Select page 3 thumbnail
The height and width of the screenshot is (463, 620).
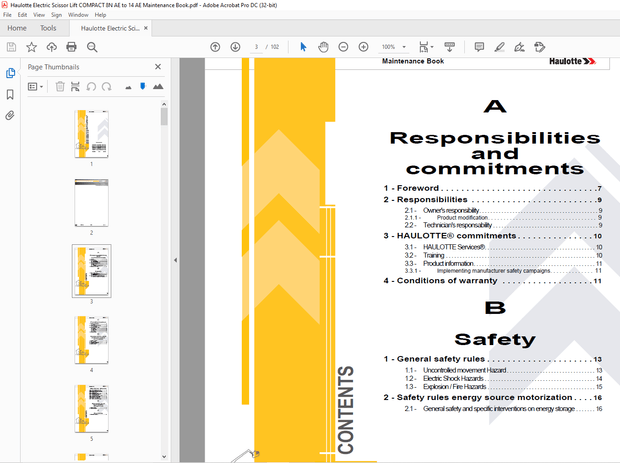point(91,271)
